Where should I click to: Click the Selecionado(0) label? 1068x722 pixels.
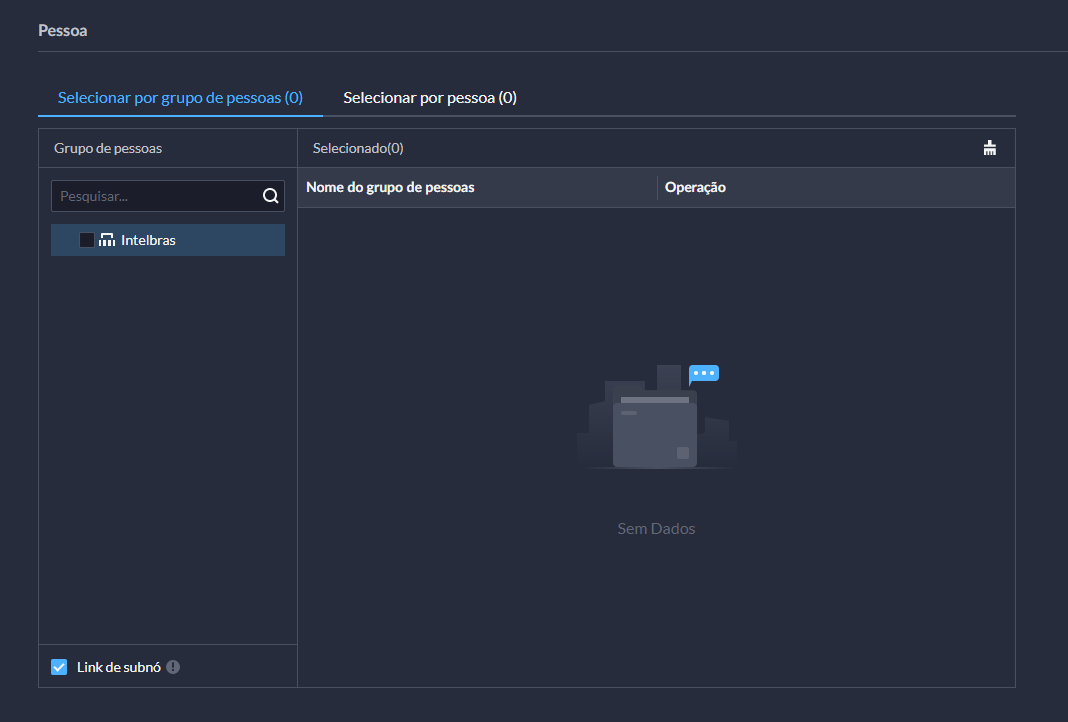click(358, 148)
